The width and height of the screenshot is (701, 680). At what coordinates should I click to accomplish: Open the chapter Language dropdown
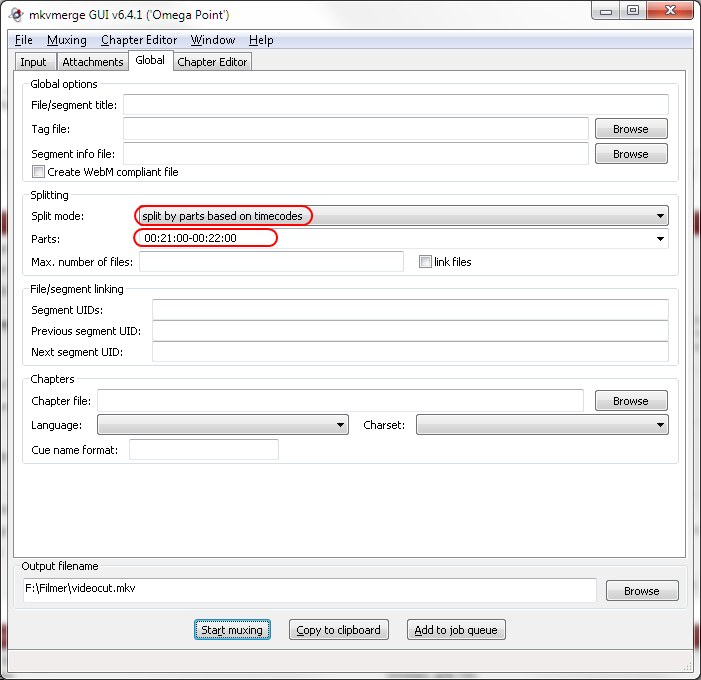[223, 425]
